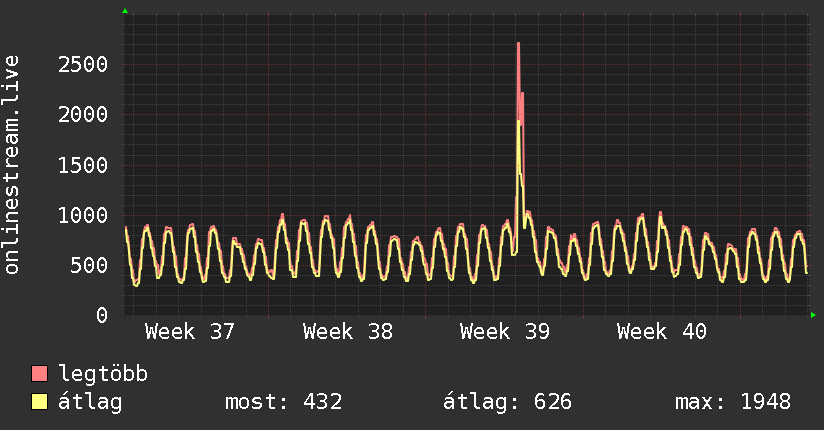Click the 1500 y-axis label
Viewport: 824px width, 430px height.
[x=83, y=165]
